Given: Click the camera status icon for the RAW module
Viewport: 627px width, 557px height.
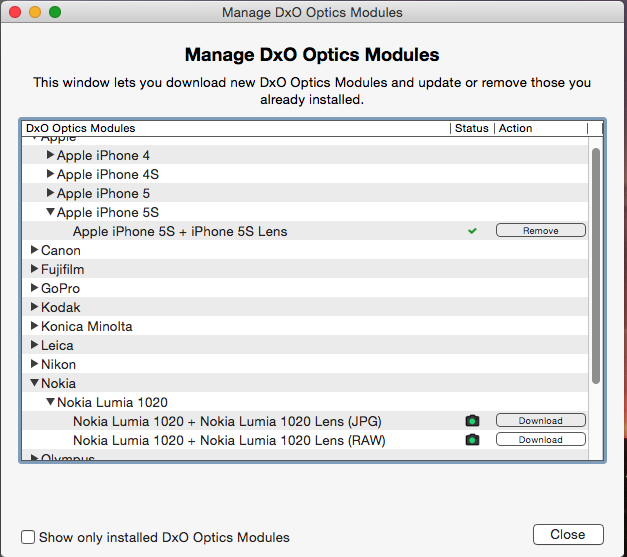Looking at the screenshot, I should [x=472, y=440].
